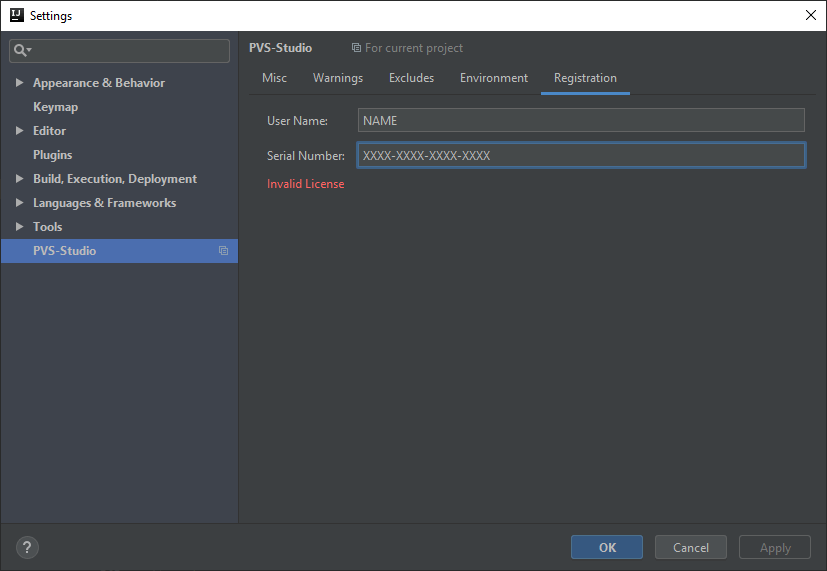
Task: Open the Warnings tab
Action: pyautogui.click(x=338, y=78)
